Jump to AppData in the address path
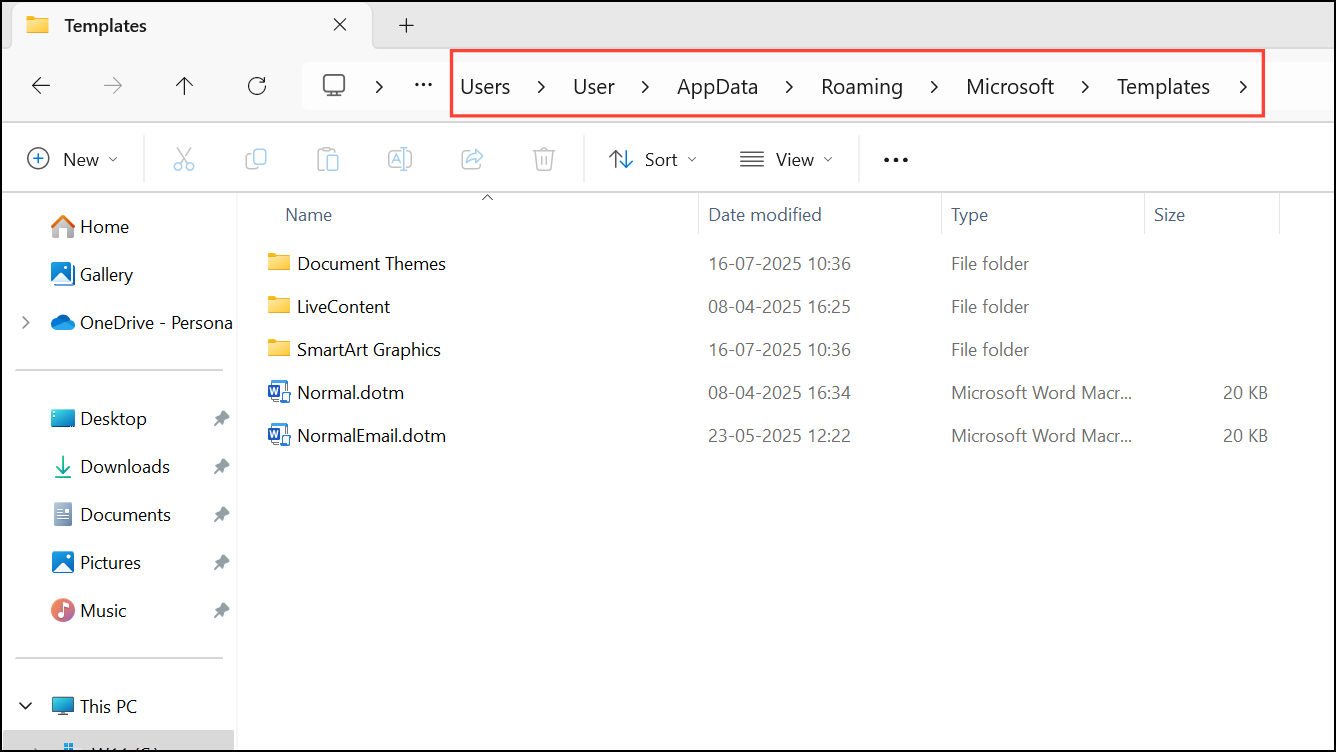 (717, 87)
